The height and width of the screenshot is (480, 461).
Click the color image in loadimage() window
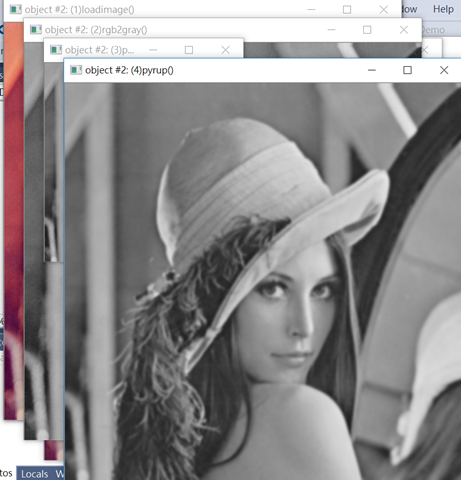click(x=14, y=220)
